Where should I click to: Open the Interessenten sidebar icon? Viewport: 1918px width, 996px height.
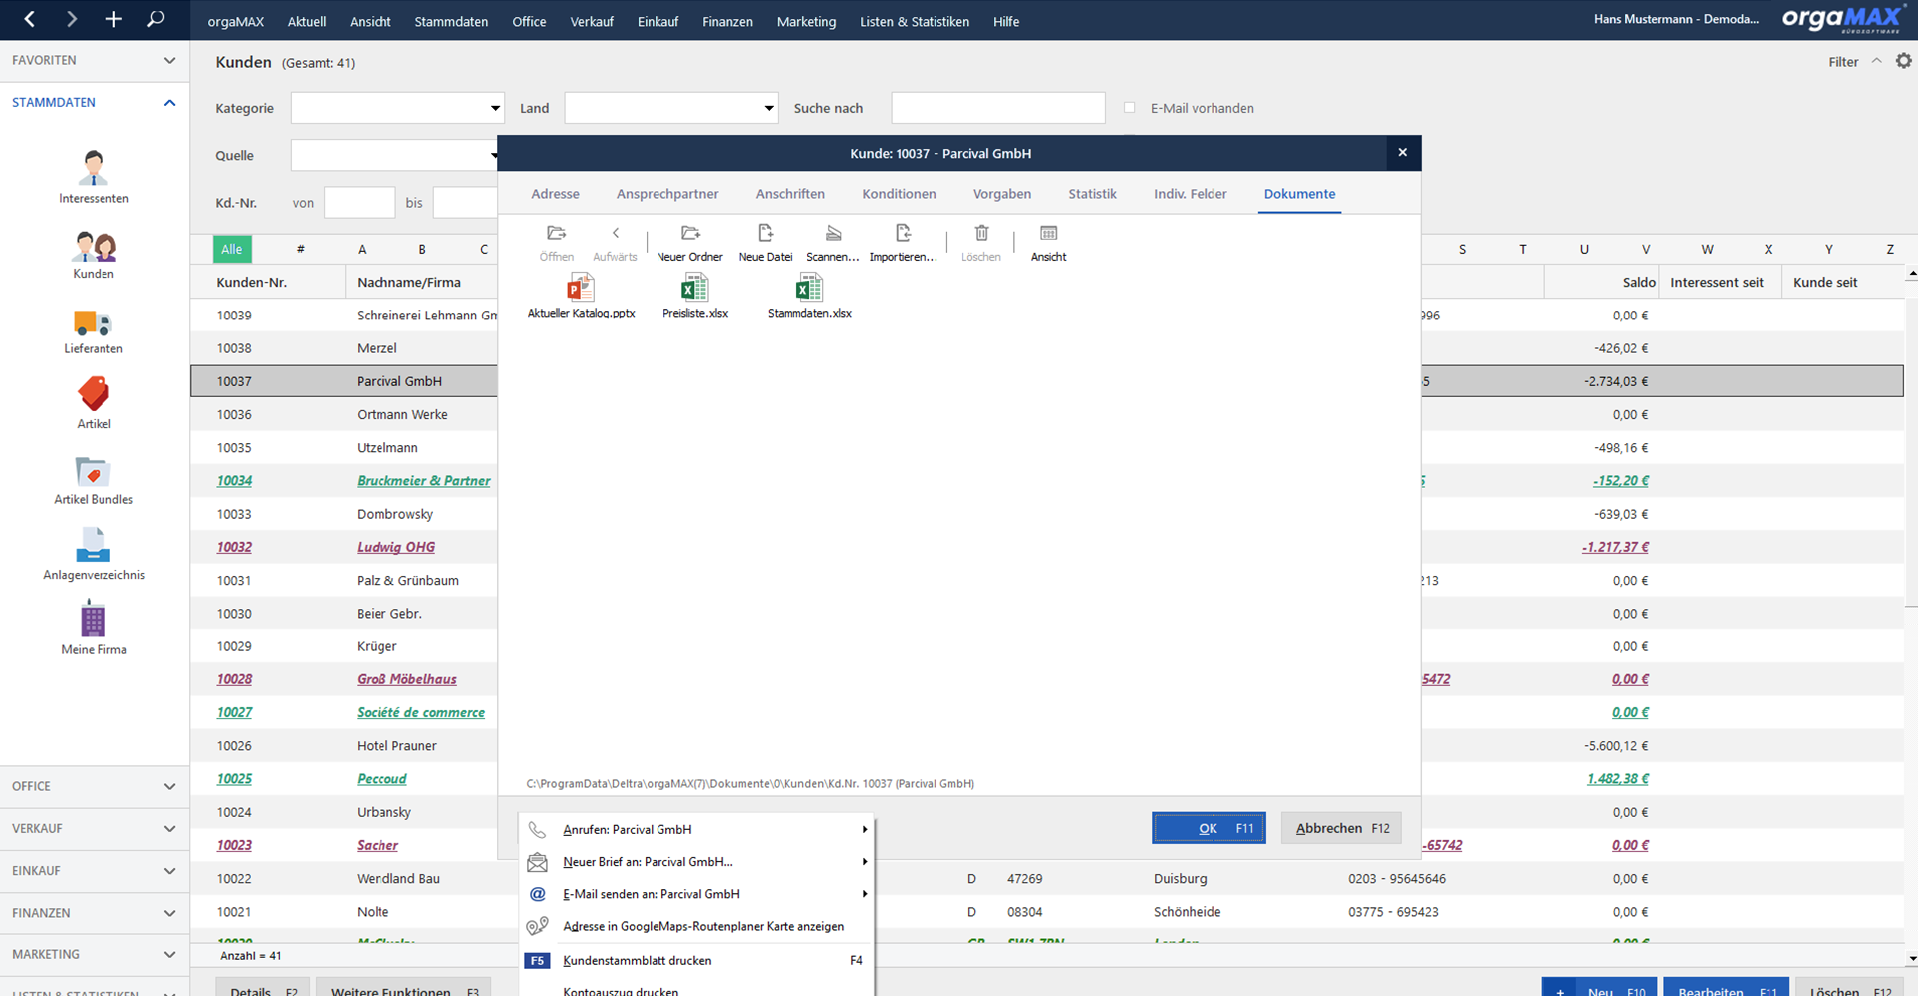click(x=93, y=168)
